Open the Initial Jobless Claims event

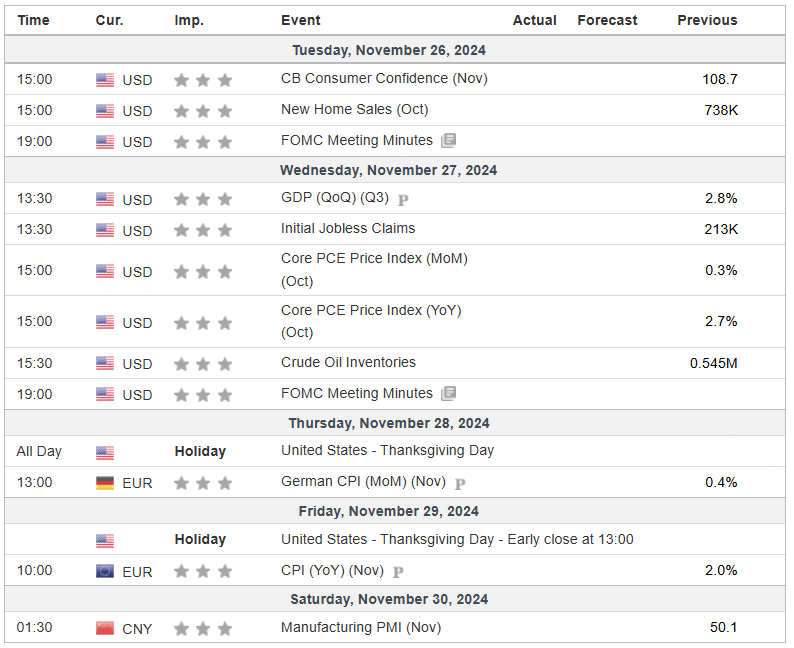[x=348, y=228]
